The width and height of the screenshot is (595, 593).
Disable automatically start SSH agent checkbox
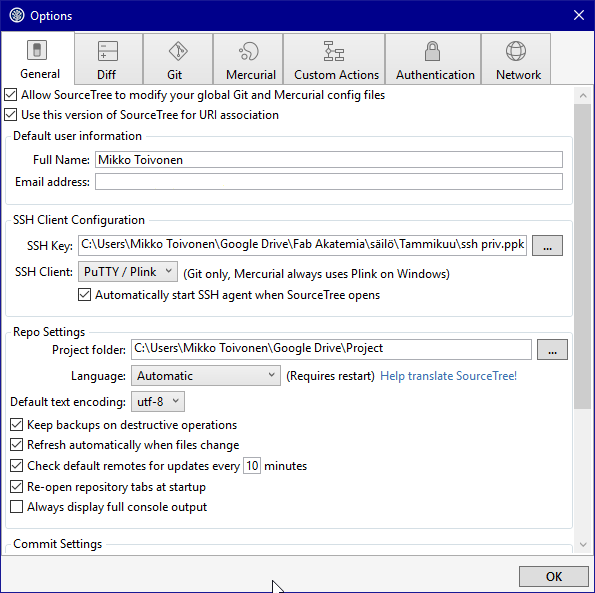[85, 295]
